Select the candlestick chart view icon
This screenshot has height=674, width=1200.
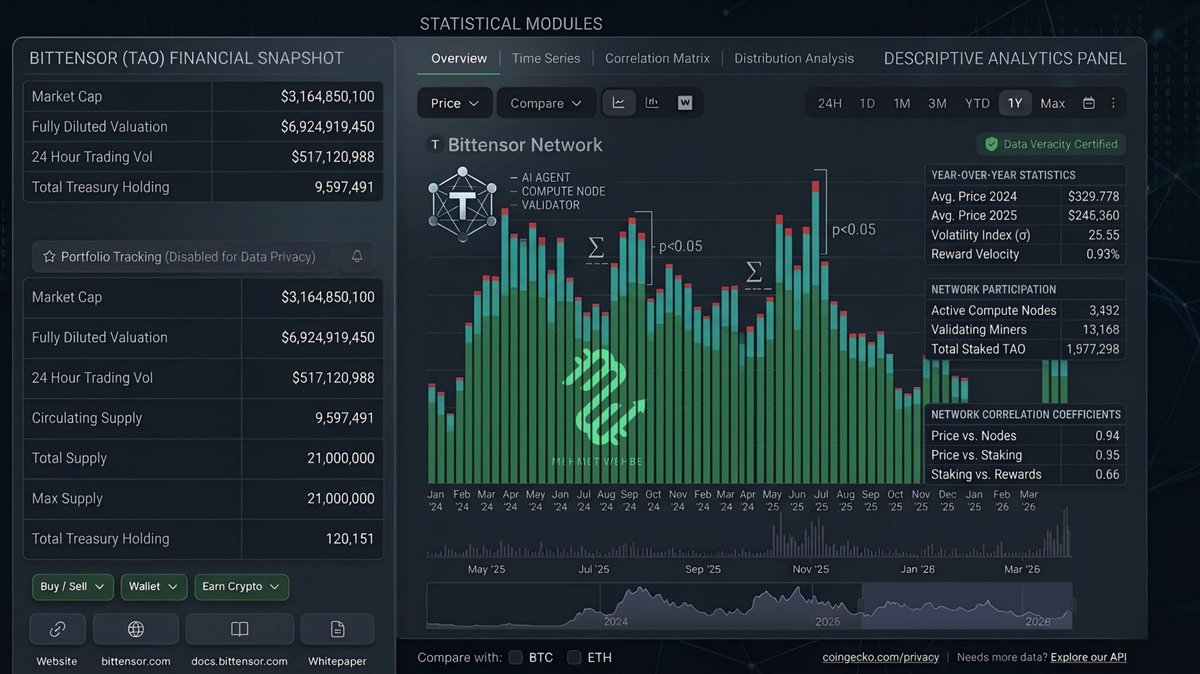coord(652,103)
